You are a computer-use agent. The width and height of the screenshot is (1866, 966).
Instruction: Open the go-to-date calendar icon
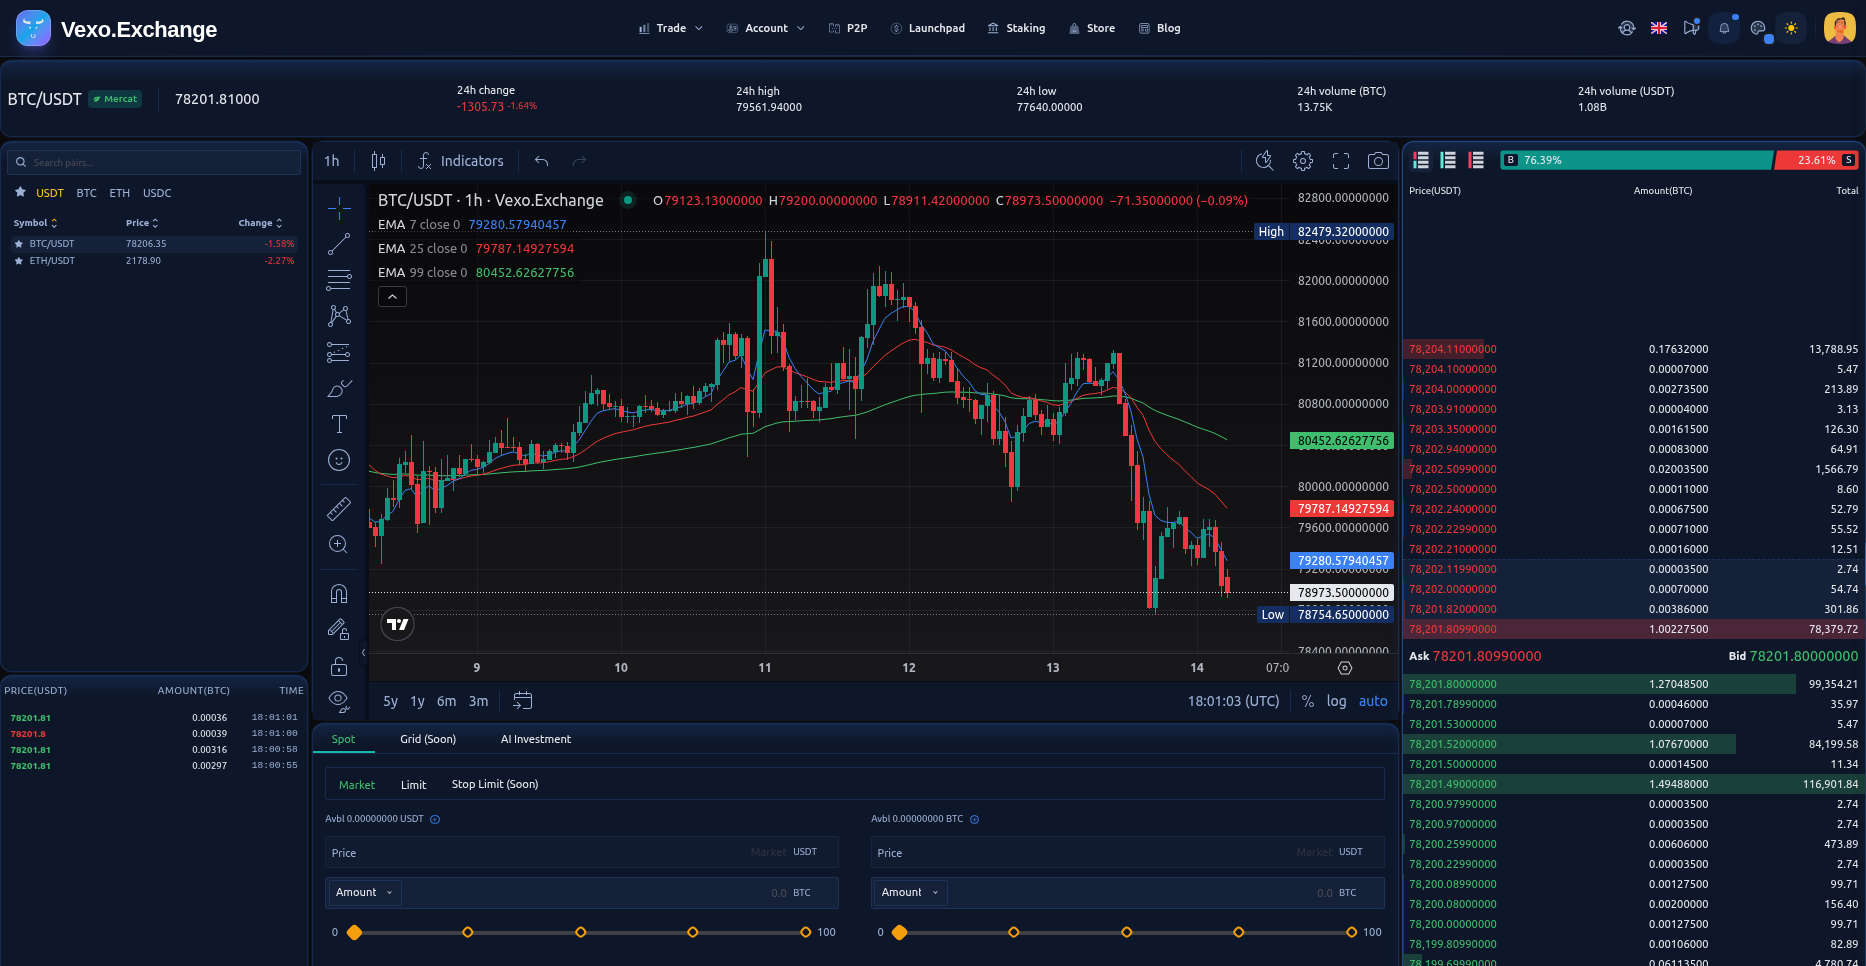(x=522, y=701)
